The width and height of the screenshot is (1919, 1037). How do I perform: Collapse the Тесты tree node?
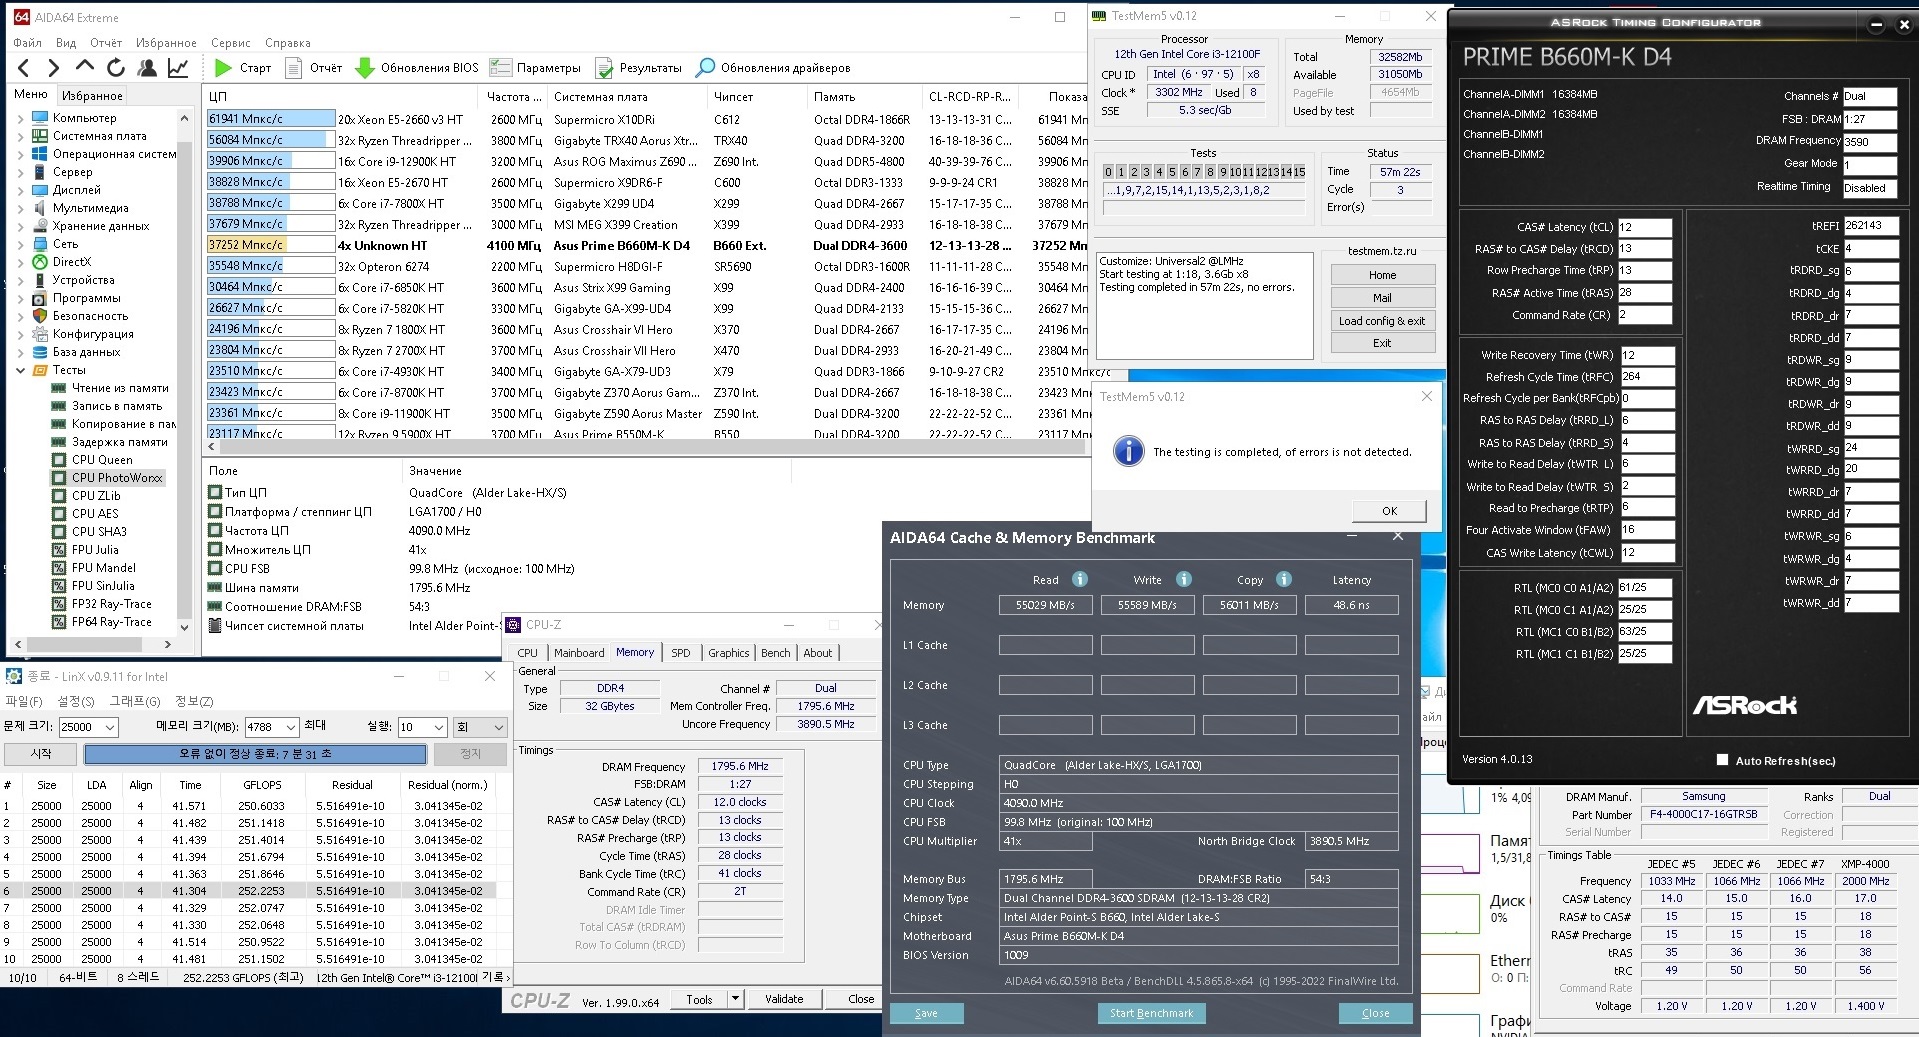click(21, 370)
